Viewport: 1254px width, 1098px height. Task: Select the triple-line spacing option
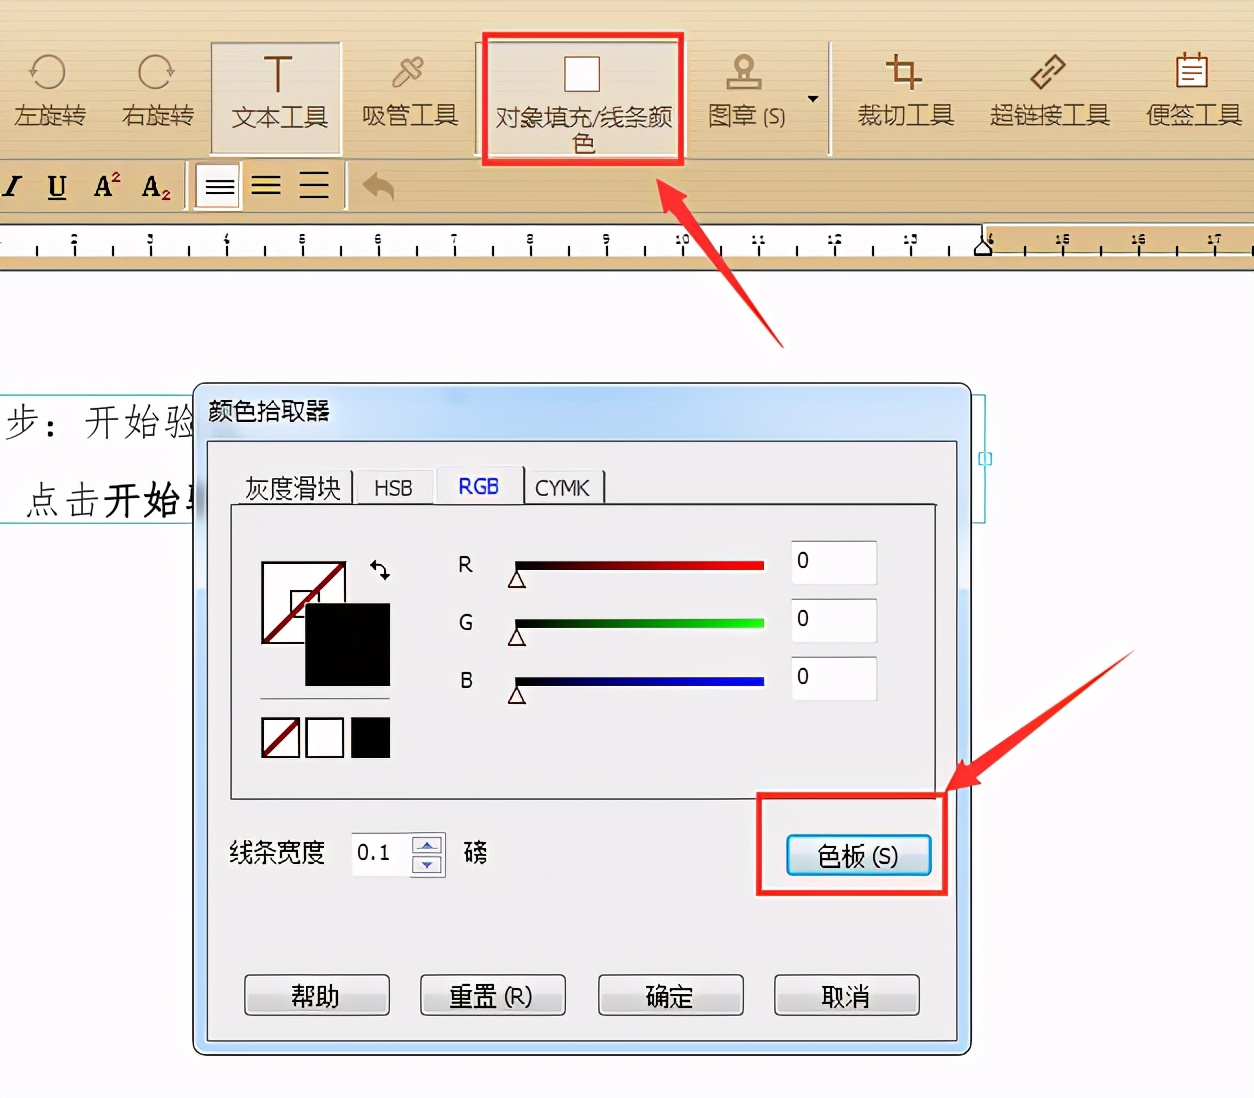pyautogui.click(x=314, y=185)
